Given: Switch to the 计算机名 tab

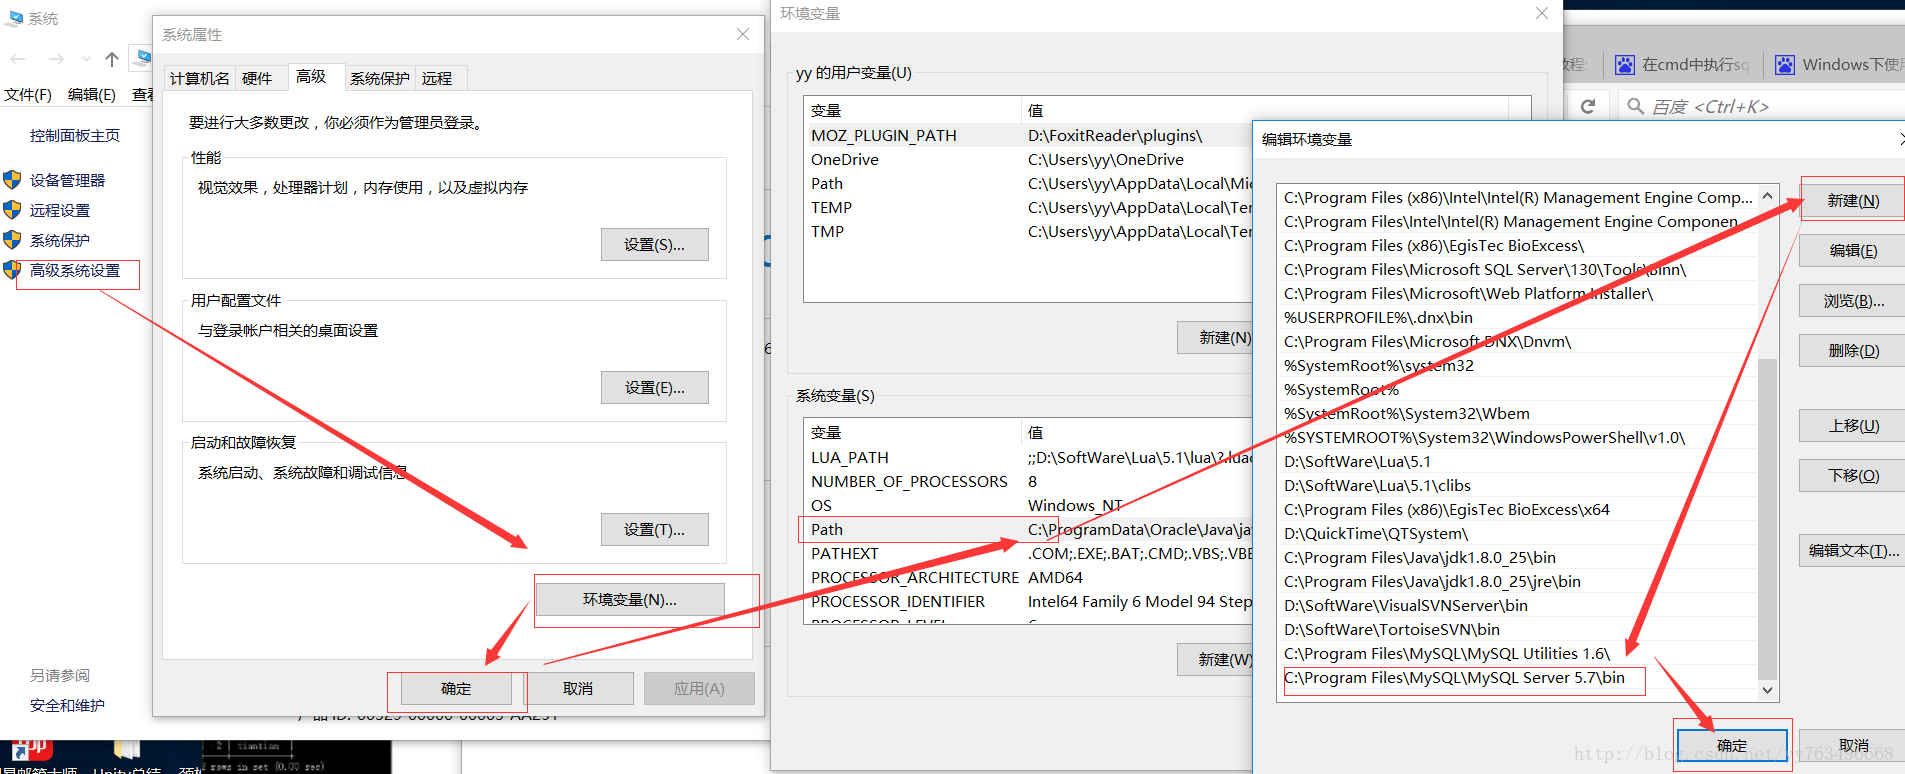Looking at the screenshot, I should point(199,78).
